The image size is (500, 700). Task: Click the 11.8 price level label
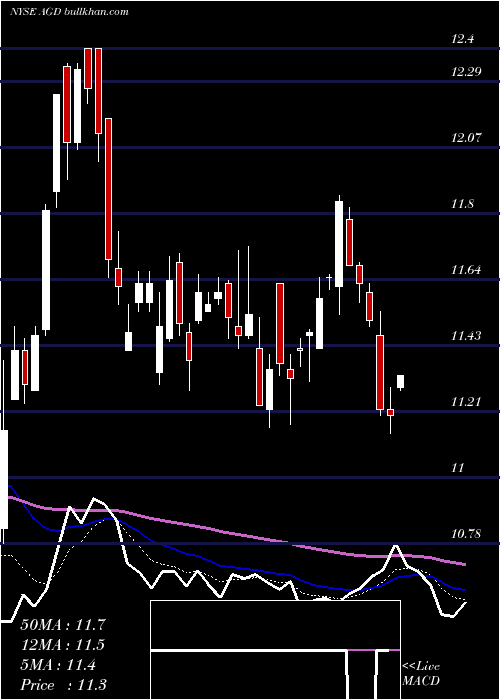tap(462, 204)
